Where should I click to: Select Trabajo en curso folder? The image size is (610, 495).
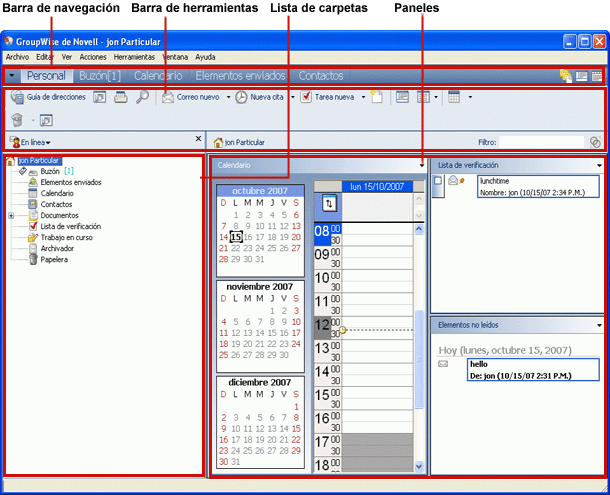[x=67, y=237]
